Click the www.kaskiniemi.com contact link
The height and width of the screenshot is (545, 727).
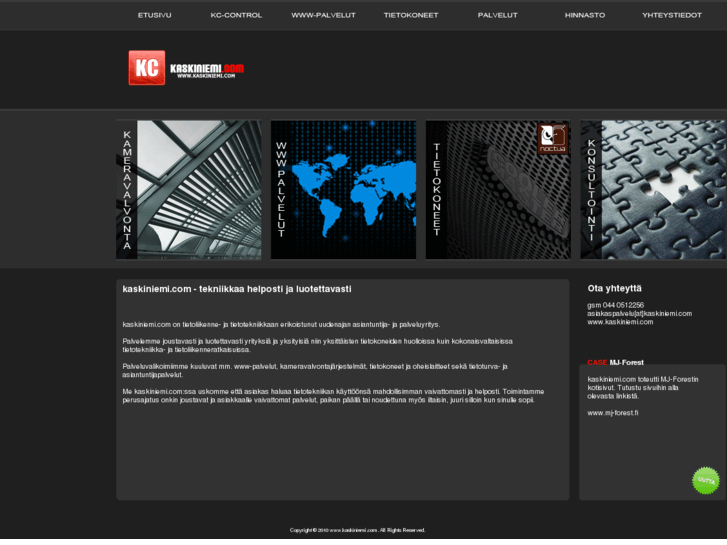[620, 322]
